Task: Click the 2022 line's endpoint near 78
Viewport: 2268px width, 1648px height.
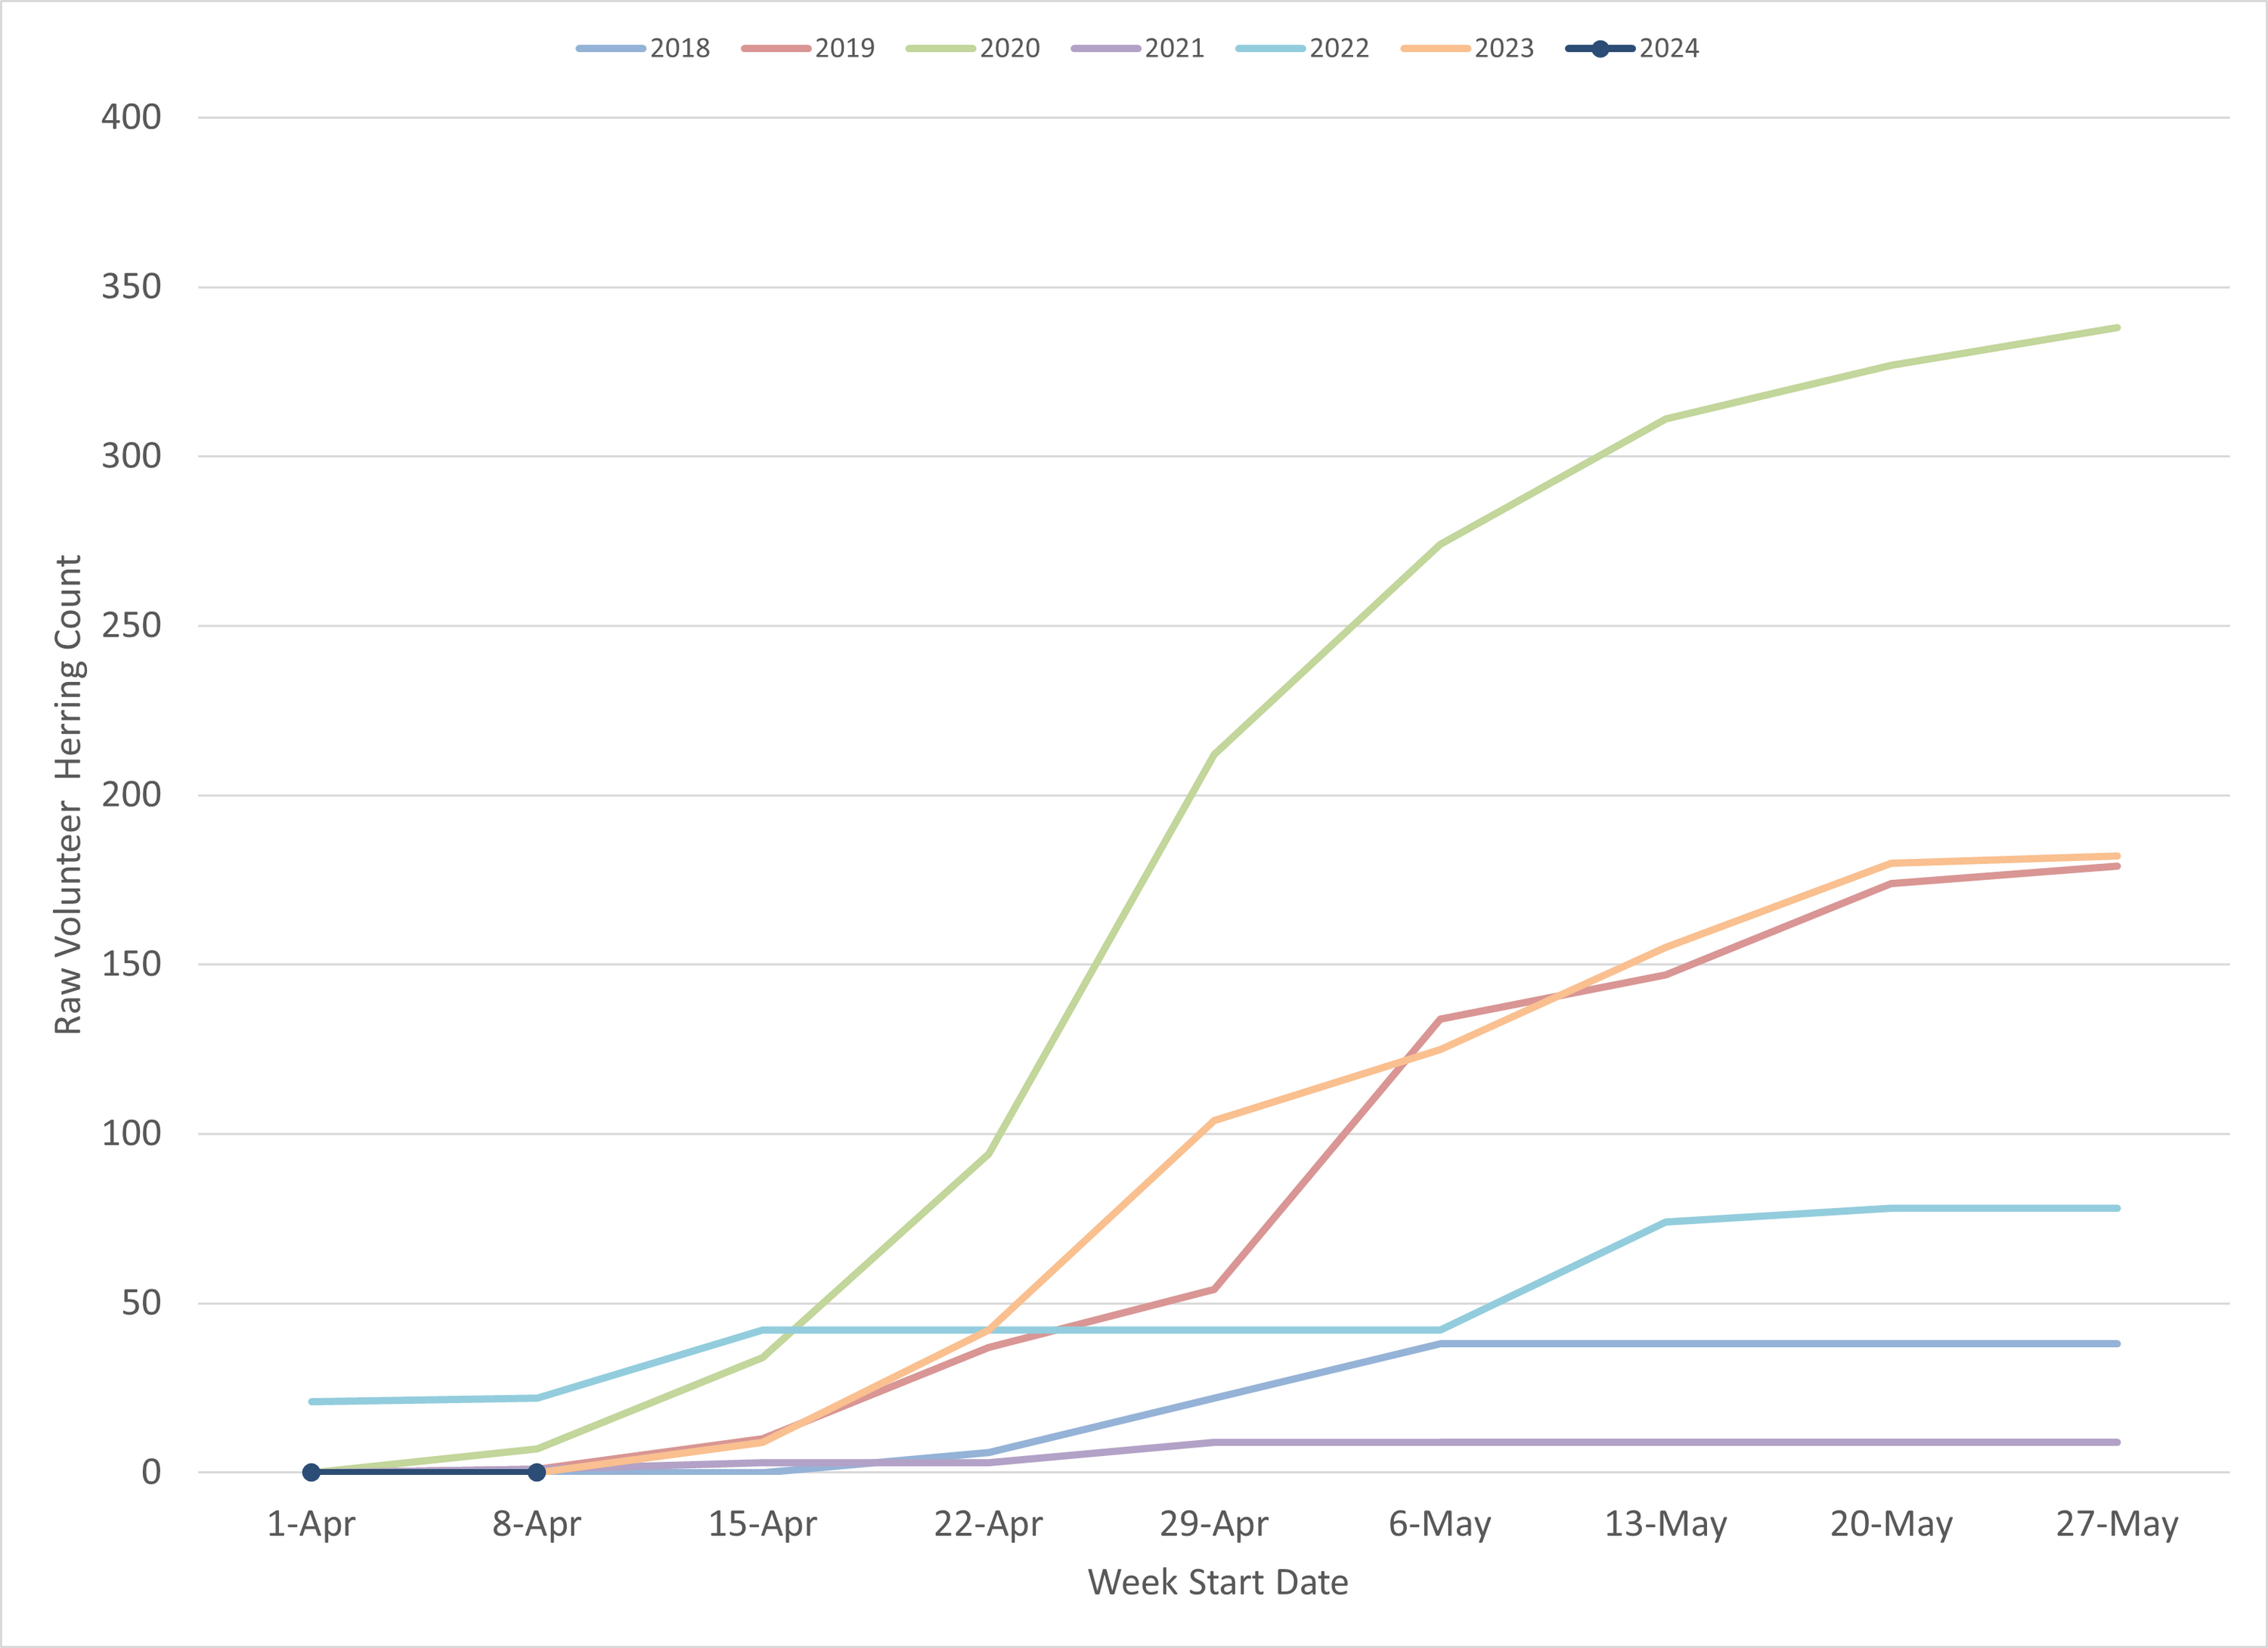Action: [2116, 1208]
